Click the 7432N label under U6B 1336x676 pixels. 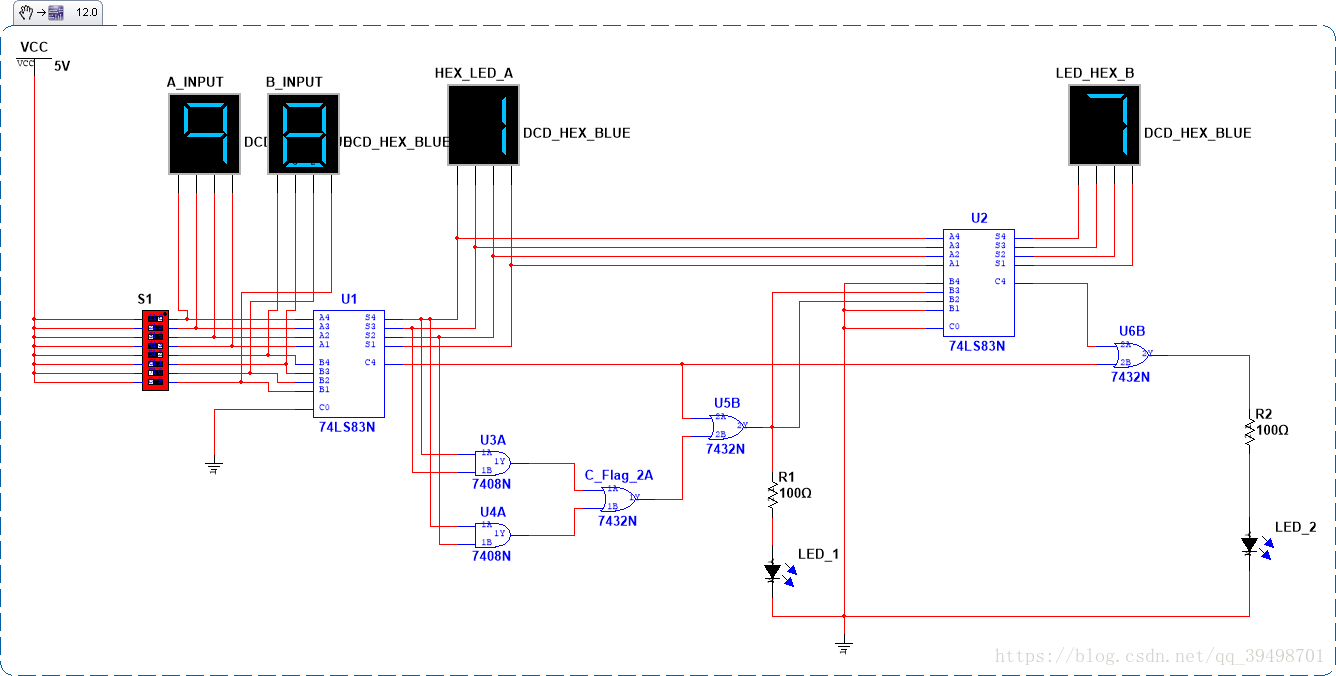(1131, 377)
